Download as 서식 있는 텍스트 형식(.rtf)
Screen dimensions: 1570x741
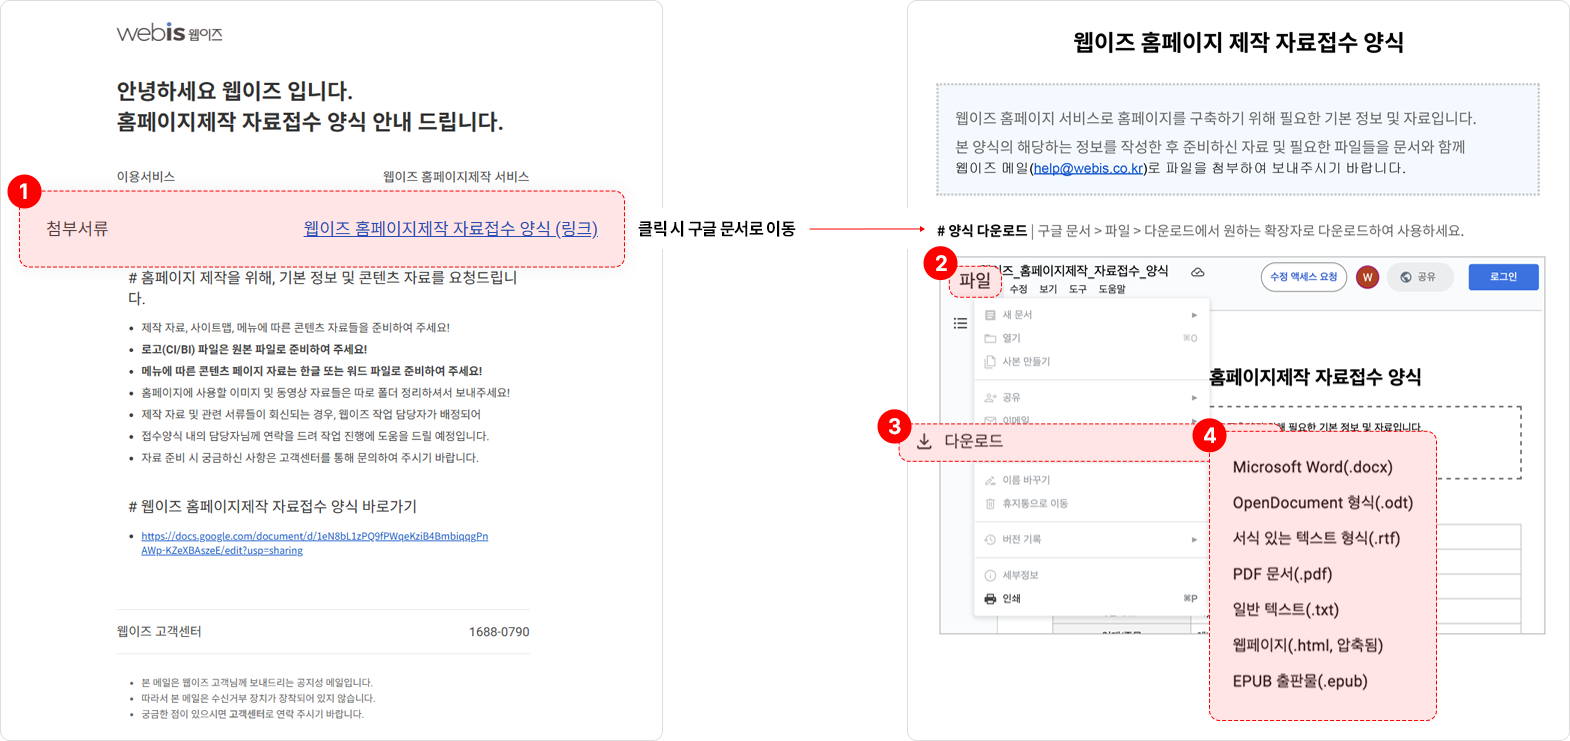click(1316, 538)
